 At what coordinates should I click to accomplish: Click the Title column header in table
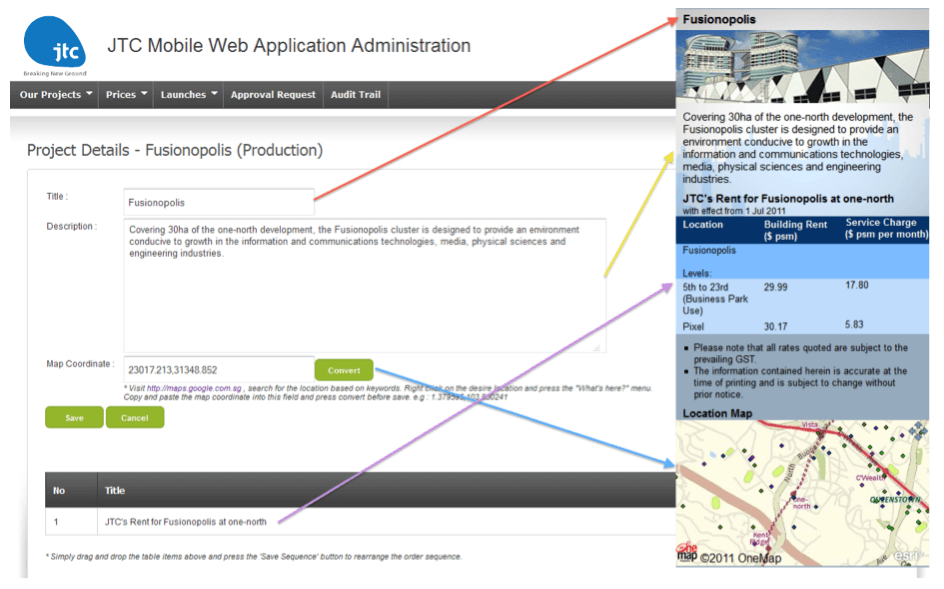click(115, 490)
